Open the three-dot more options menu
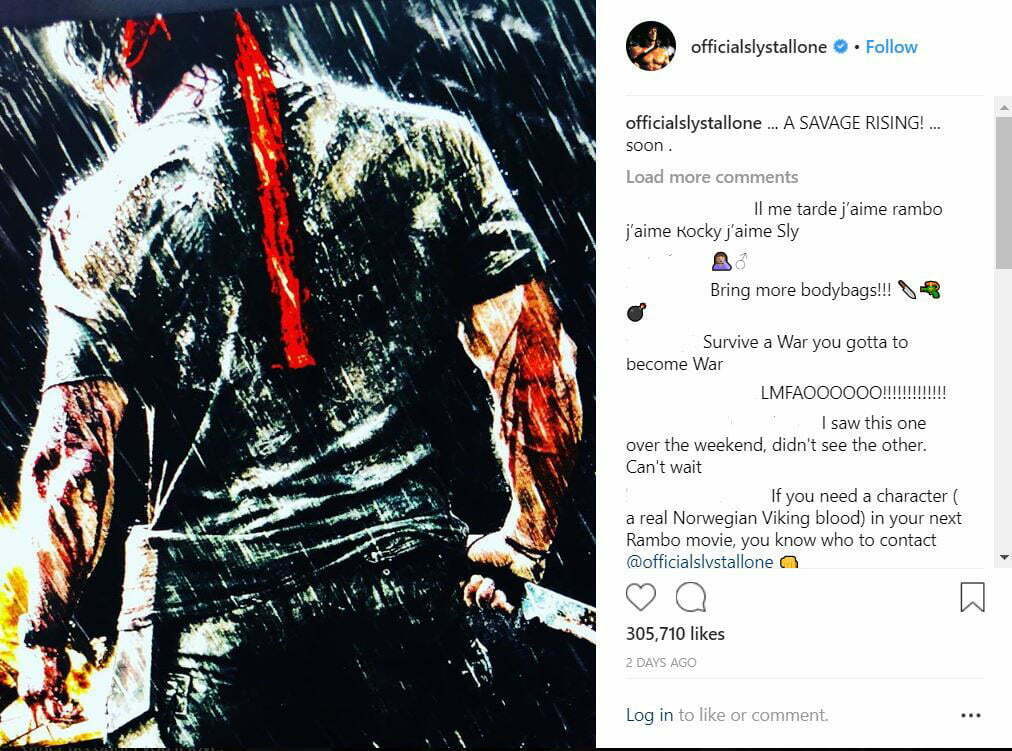 [971, 715]
